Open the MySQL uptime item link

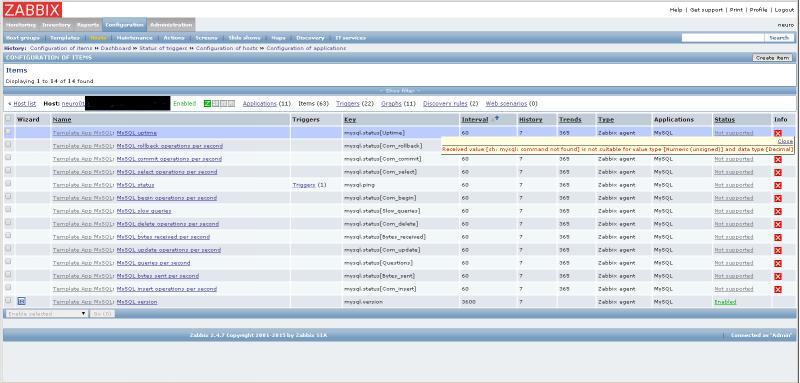tap(136, 133)
